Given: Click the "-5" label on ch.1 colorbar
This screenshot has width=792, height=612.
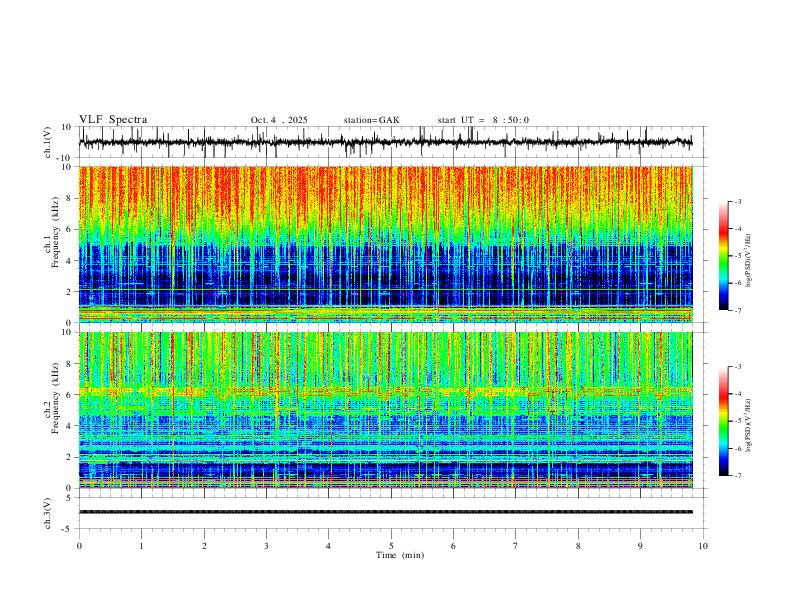Looking at the screenshot, I should (x=738, y=256).
